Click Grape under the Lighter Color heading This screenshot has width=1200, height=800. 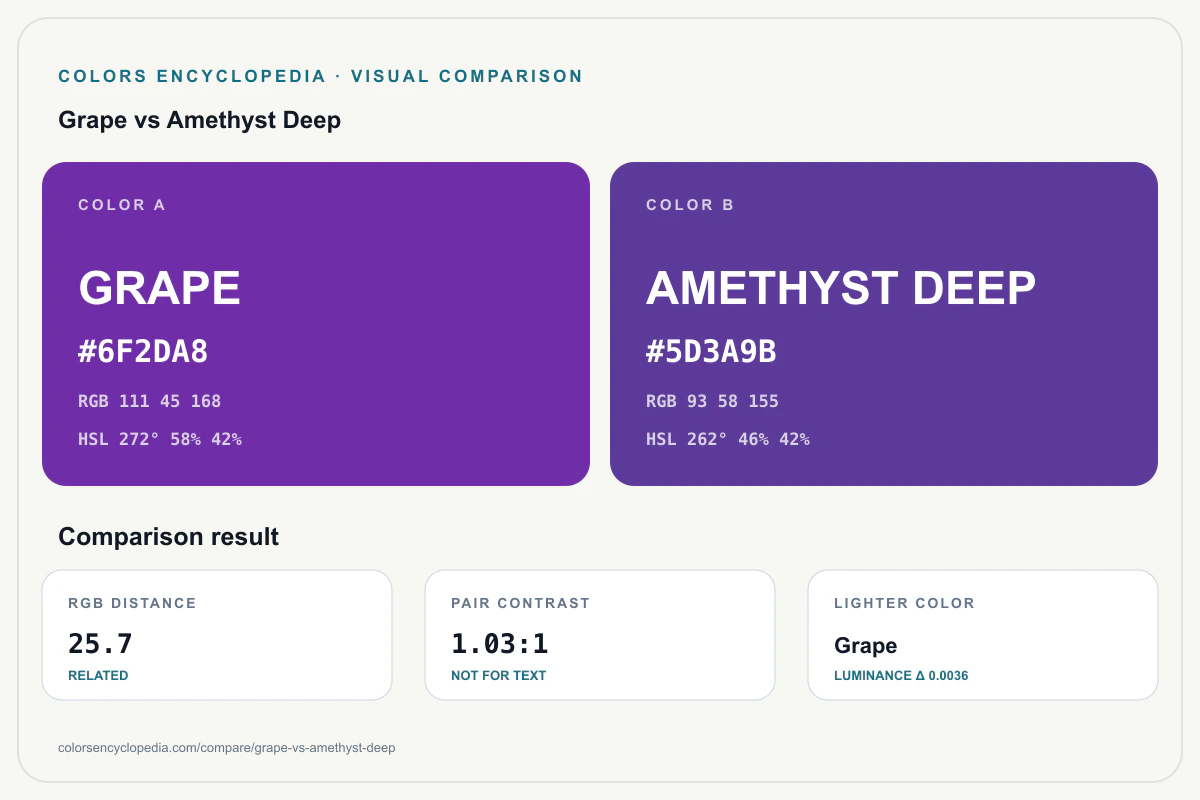(866, 646)
